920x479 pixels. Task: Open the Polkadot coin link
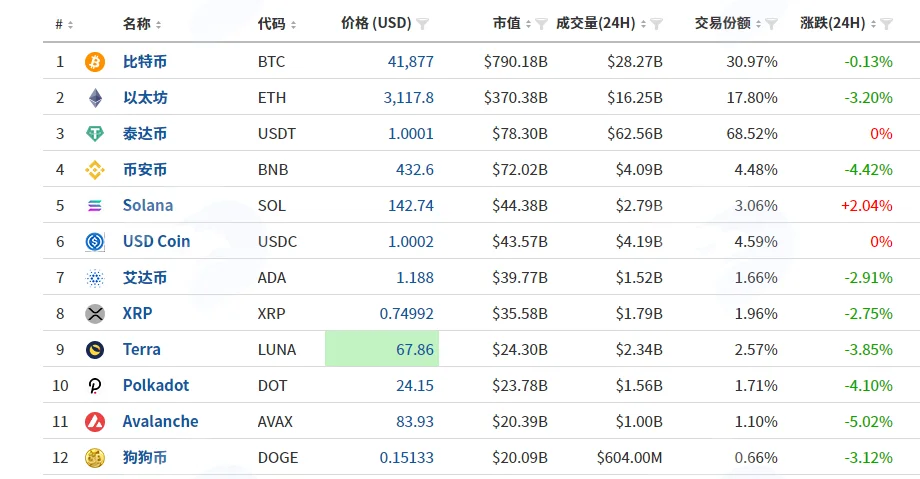coord(155,386)
